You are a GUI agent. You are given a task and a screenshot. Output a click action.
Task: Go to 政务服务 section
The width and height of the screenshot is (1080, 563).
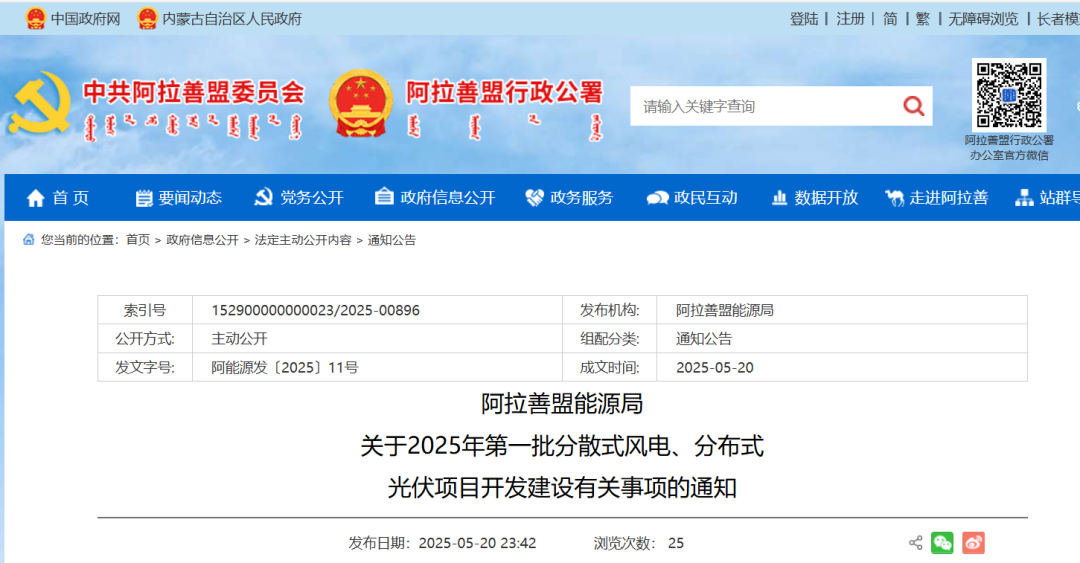click(x=569, y=198)
